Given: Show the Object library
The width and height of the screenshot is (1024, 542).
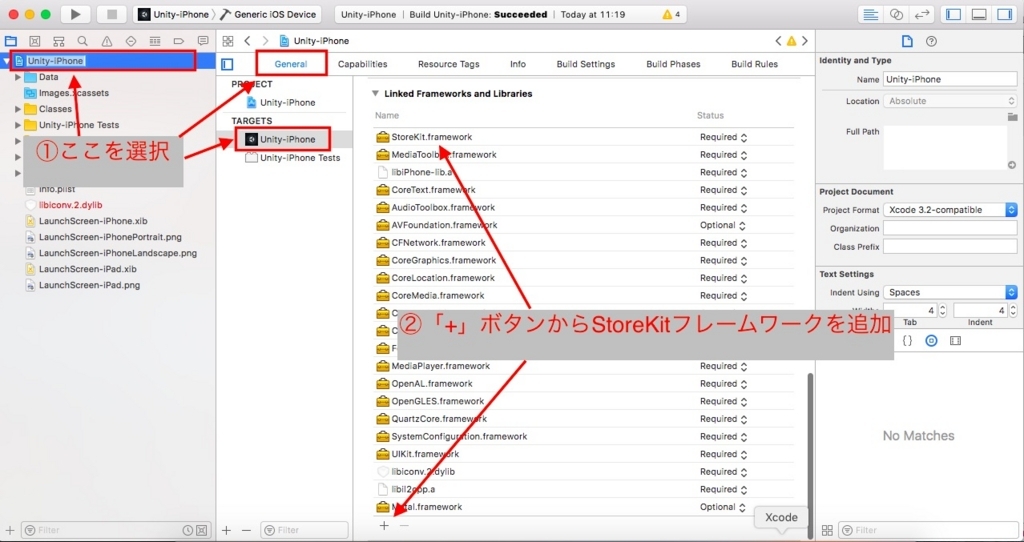Looking at the screenshot, I should coord(931,341).
